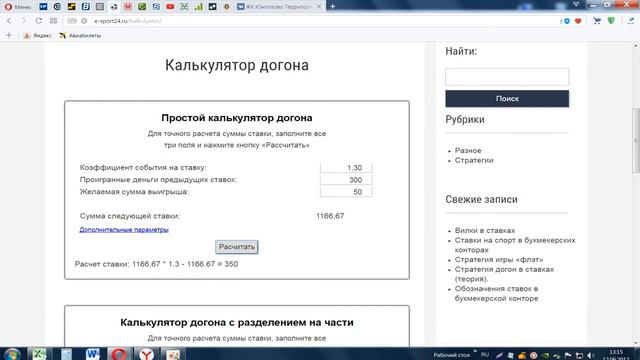Screen dimensions: 640x360
Task: Switch to the red M pinned tab
Action: (128, 7)
